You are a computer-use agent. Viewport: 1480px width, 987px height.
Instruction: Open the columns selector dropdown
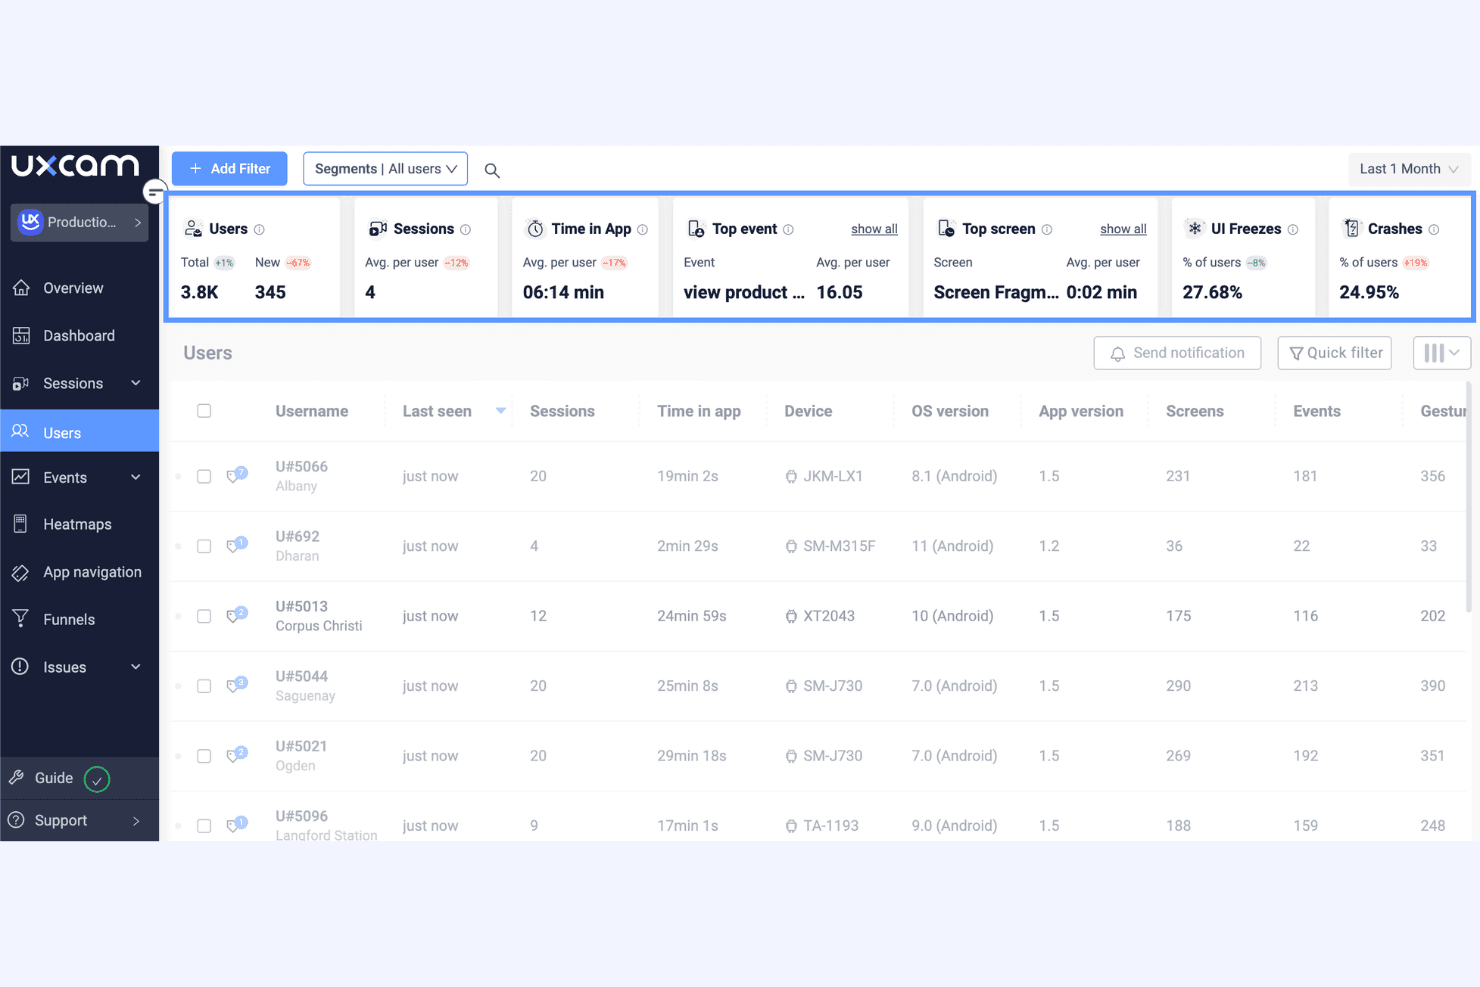tap(1441, 353)
